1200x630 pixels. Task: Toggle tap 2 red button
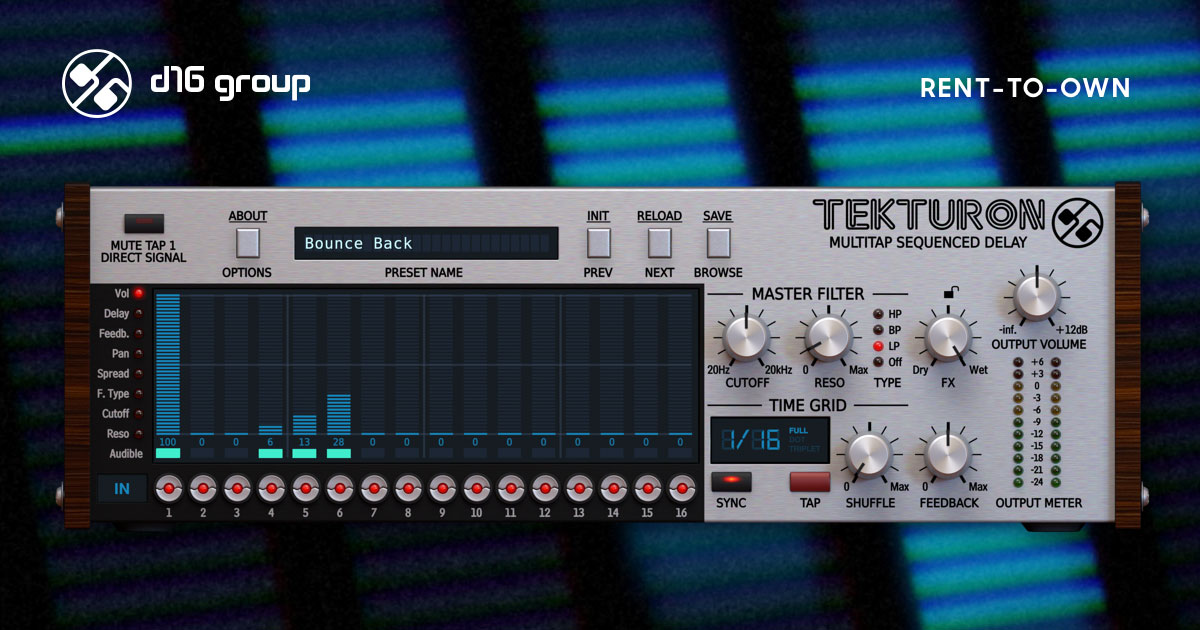point(203,488)
